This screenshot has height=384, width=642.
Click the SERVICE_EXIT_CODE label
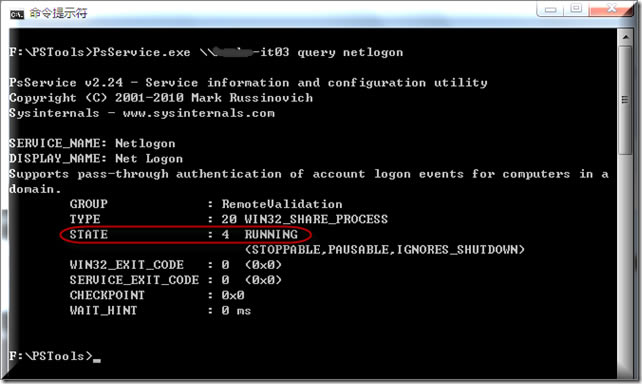coord(134,280)
